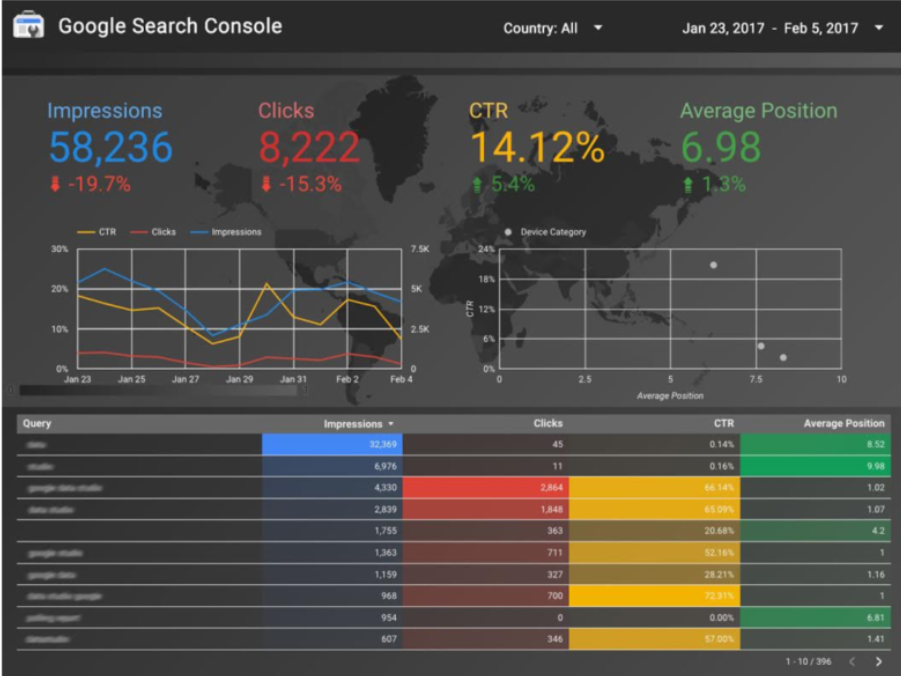The image size is (901, 676).
Task: Click the green up arrow under CTR
Action: pos(477,184)
